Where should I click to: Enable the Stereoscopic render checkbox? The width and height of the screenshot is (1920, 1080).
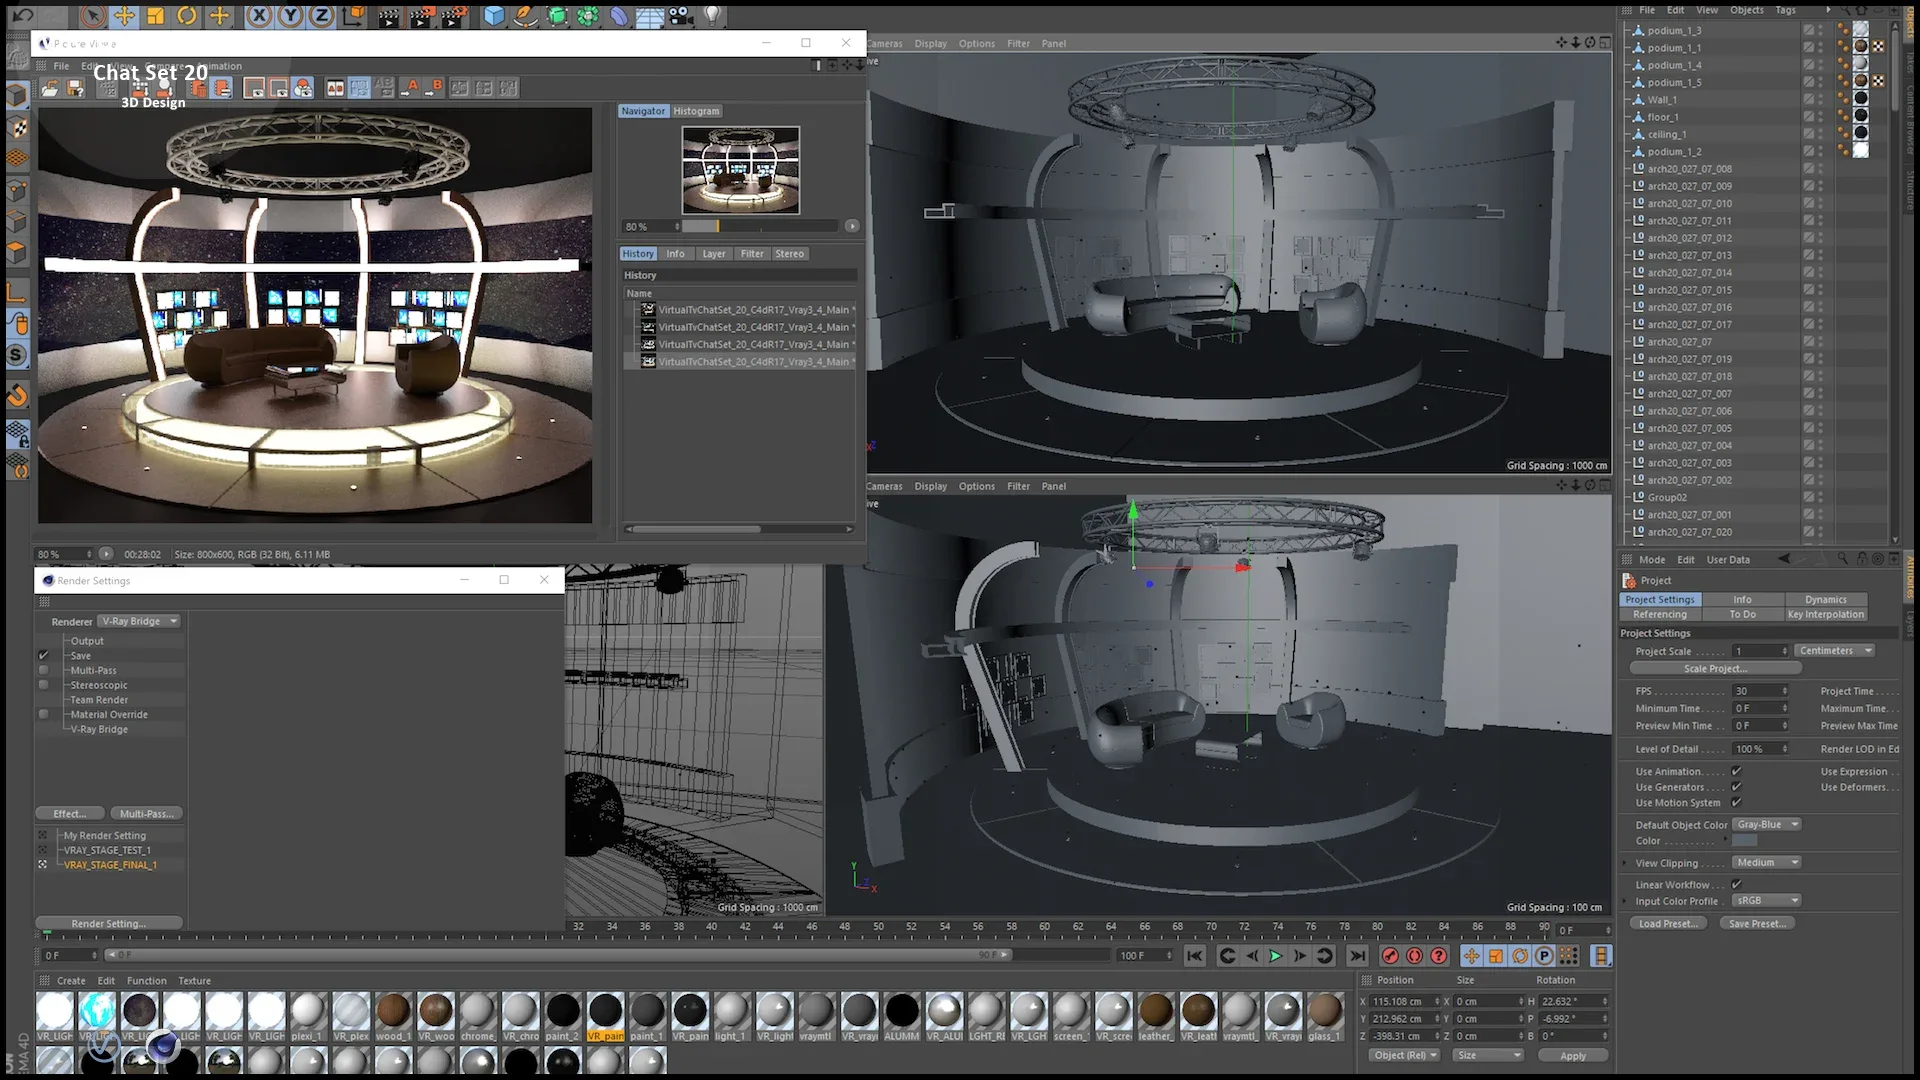coord(44,684)
